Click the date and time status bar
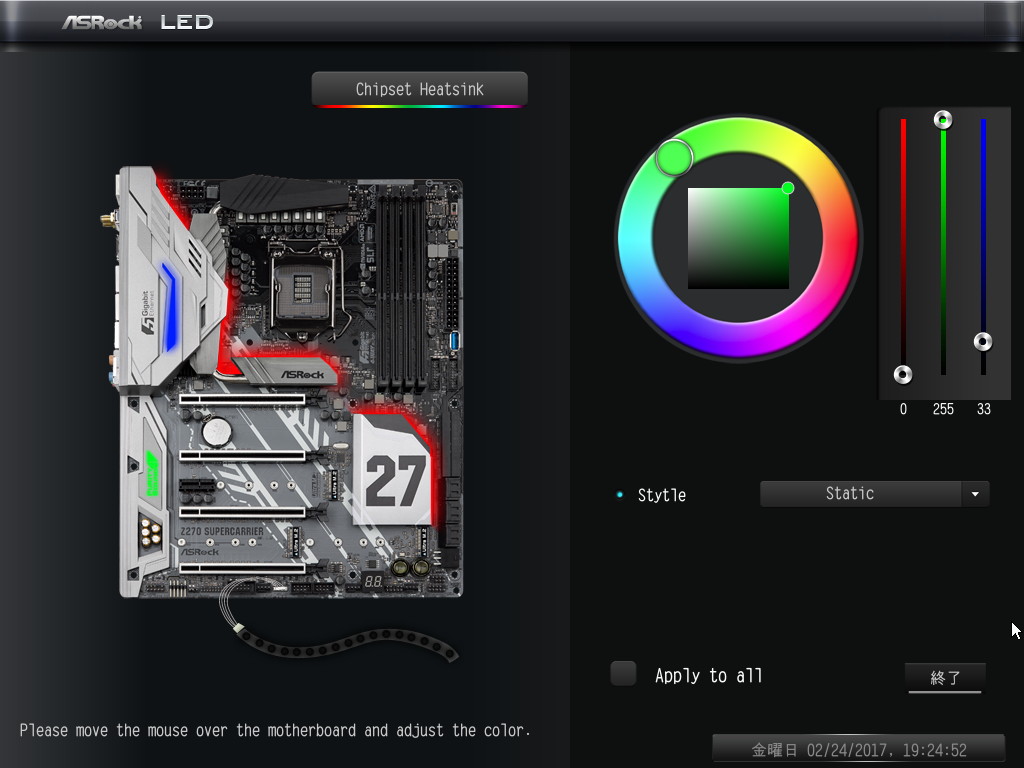This screenshot has width=1024, height=768. [858, 750]
